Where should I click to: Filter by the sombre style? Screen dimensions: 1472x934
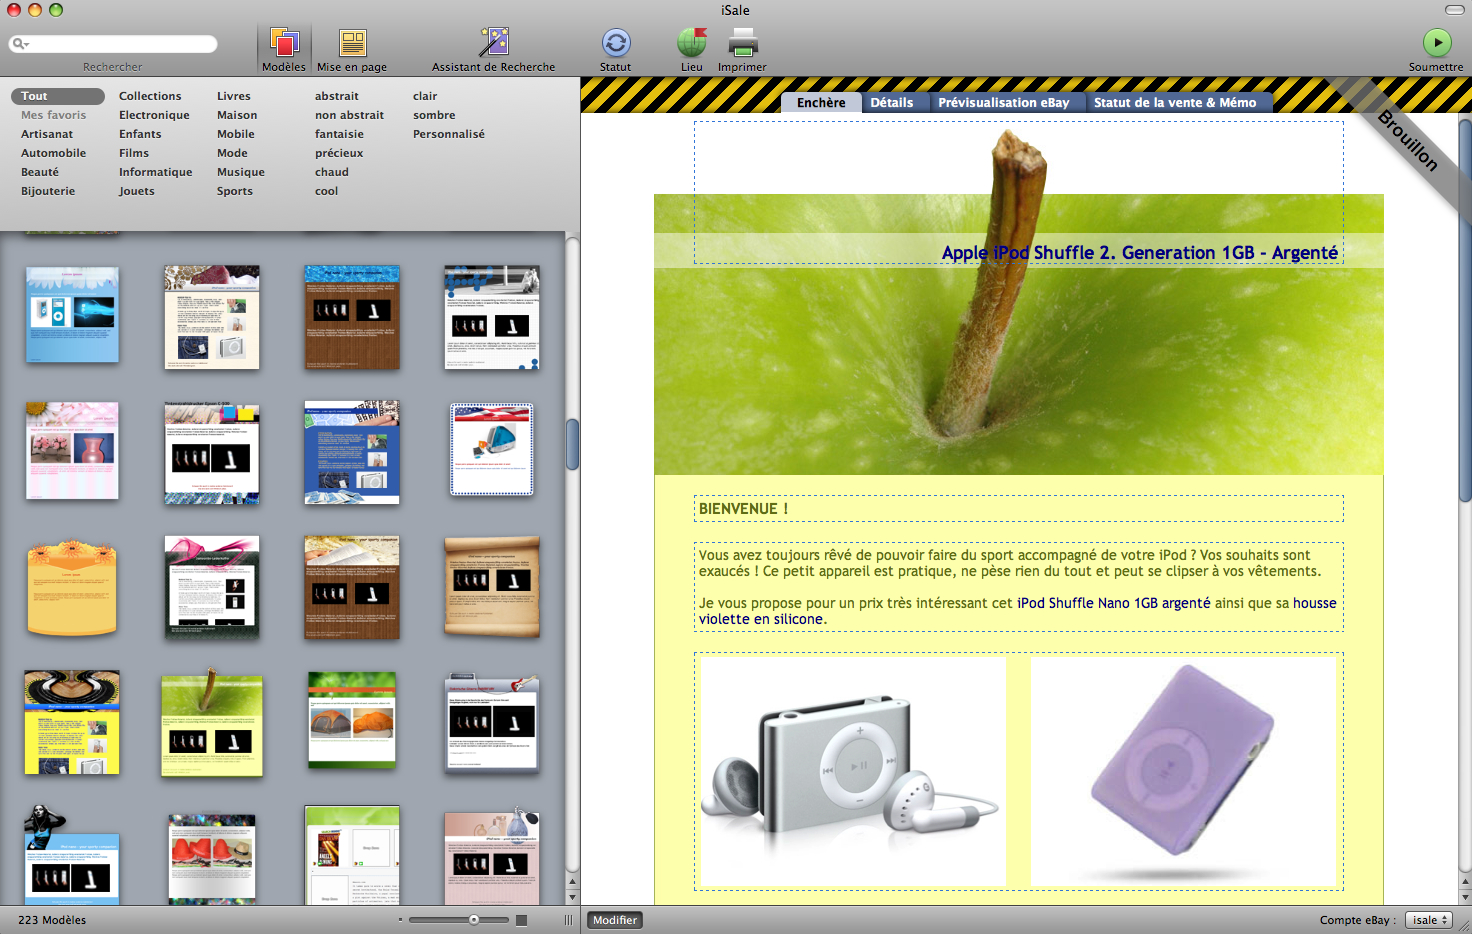(434, 115)
